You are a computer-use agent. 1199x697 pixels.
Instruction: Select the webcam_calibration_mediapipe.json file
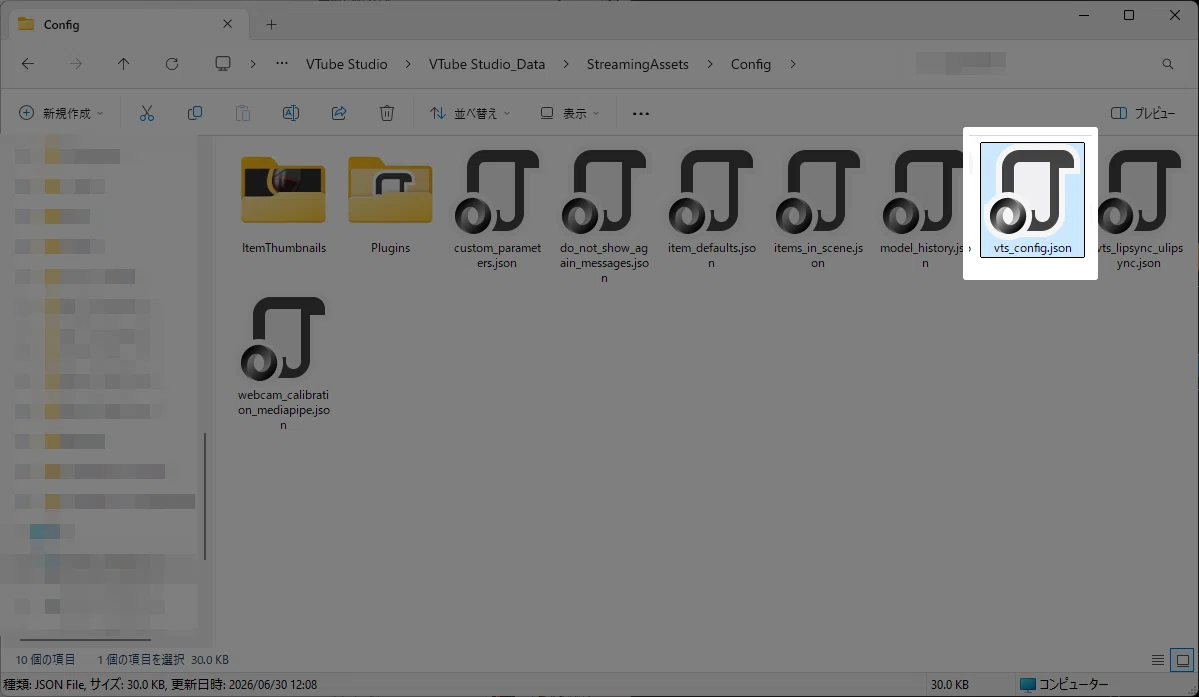point(284,364)
